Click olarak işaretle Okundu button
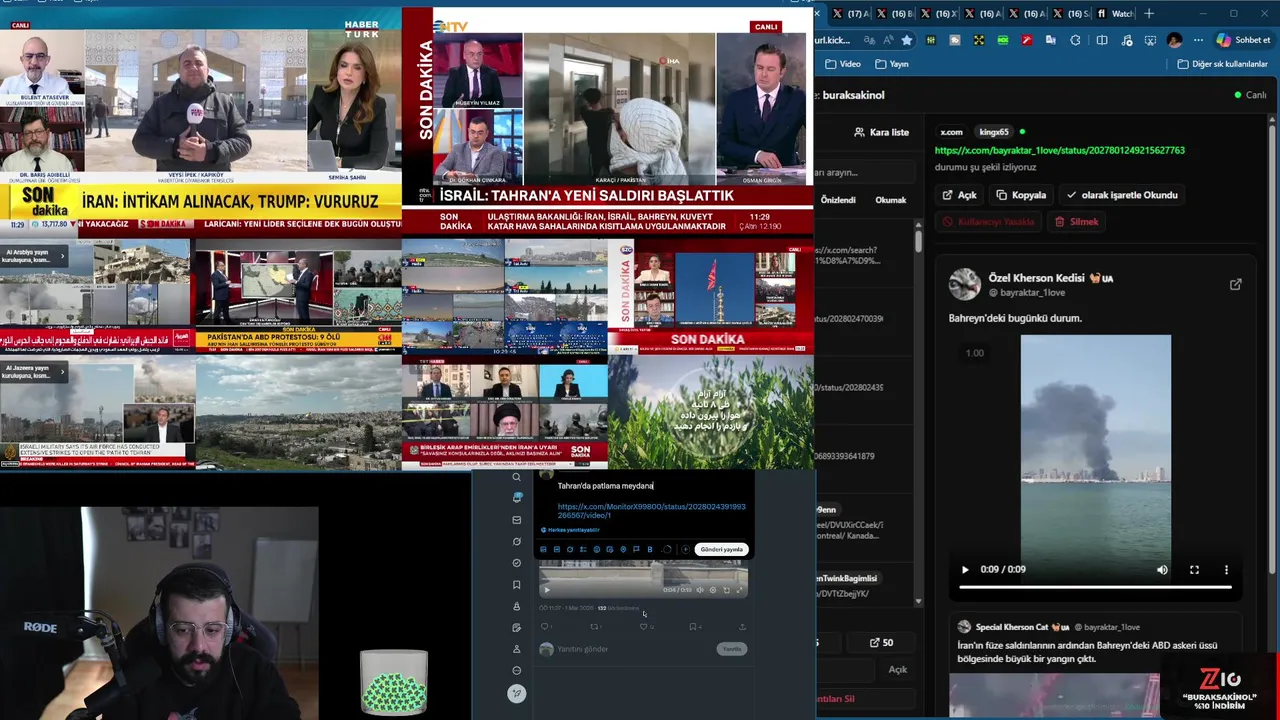 point(1122,195)
